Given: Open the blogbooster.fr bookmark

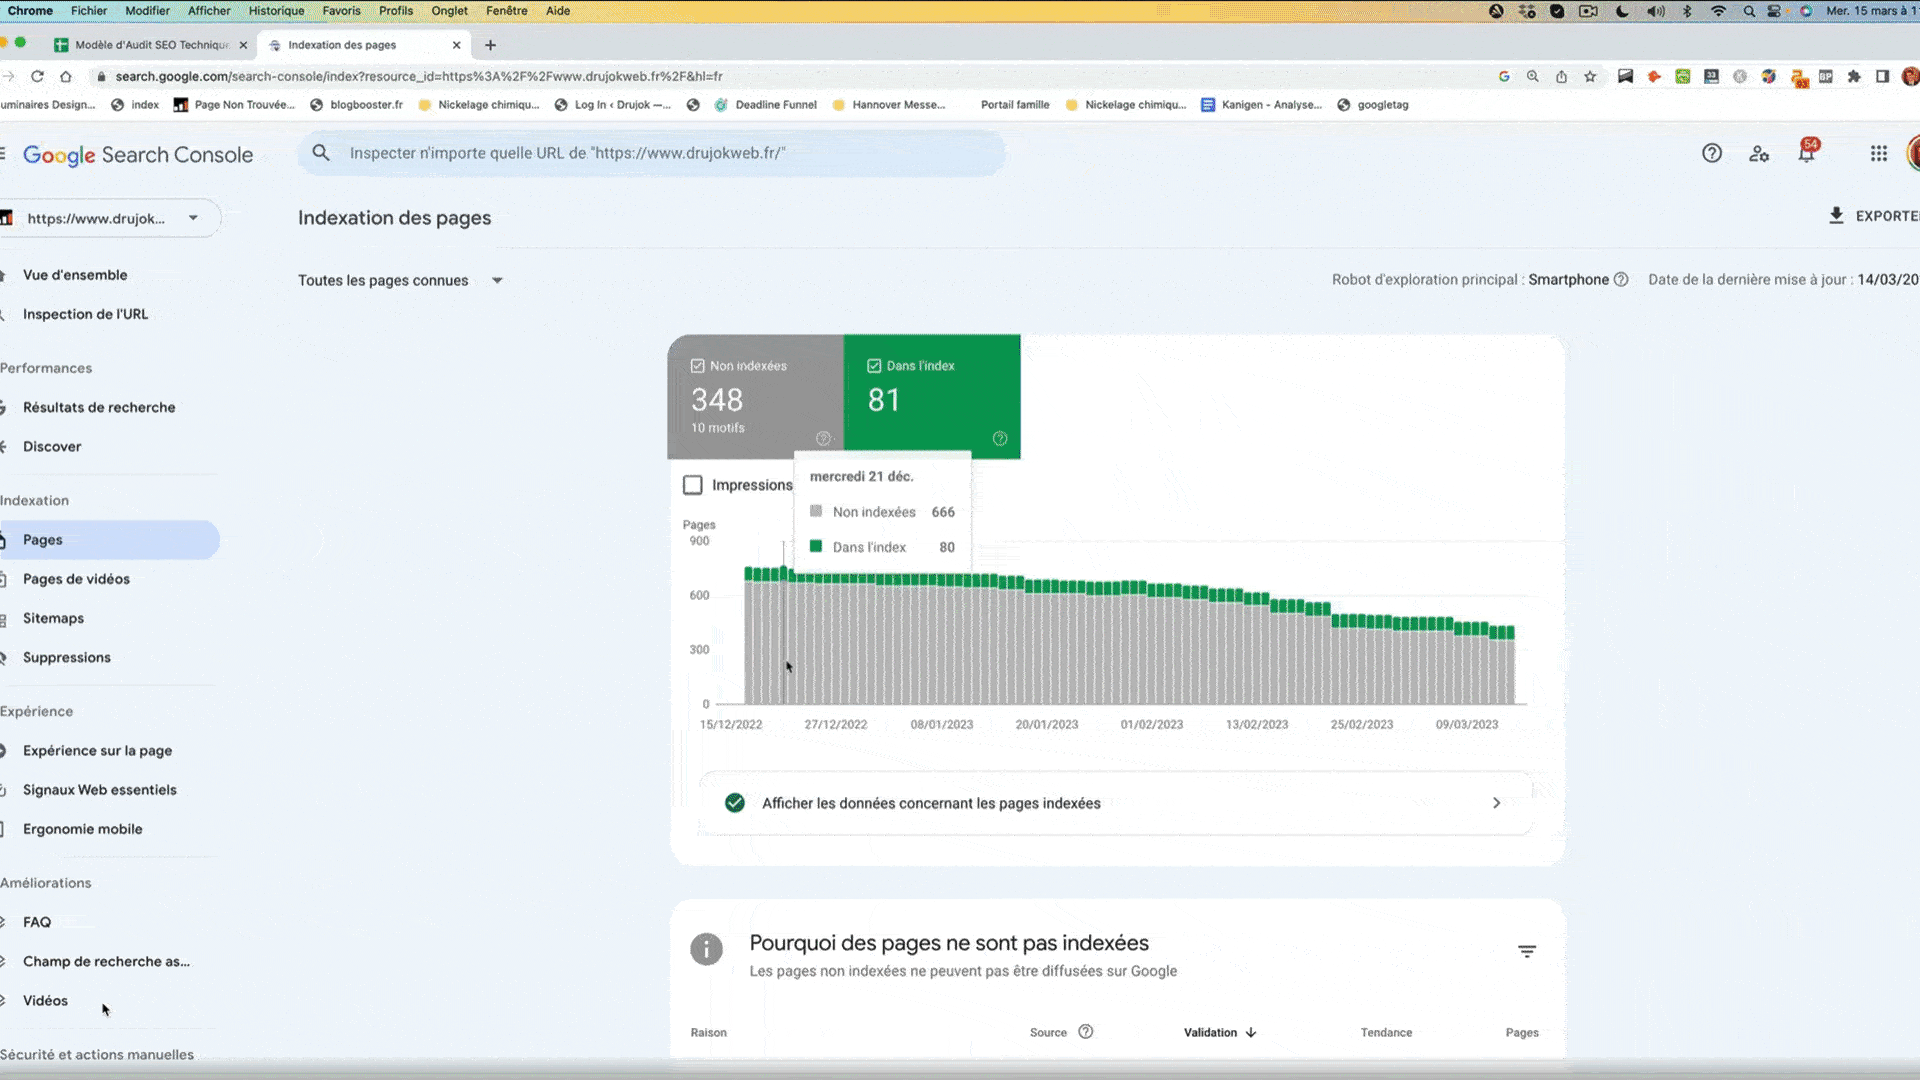Looking at the screenshot, I should (x=357, y=105).
